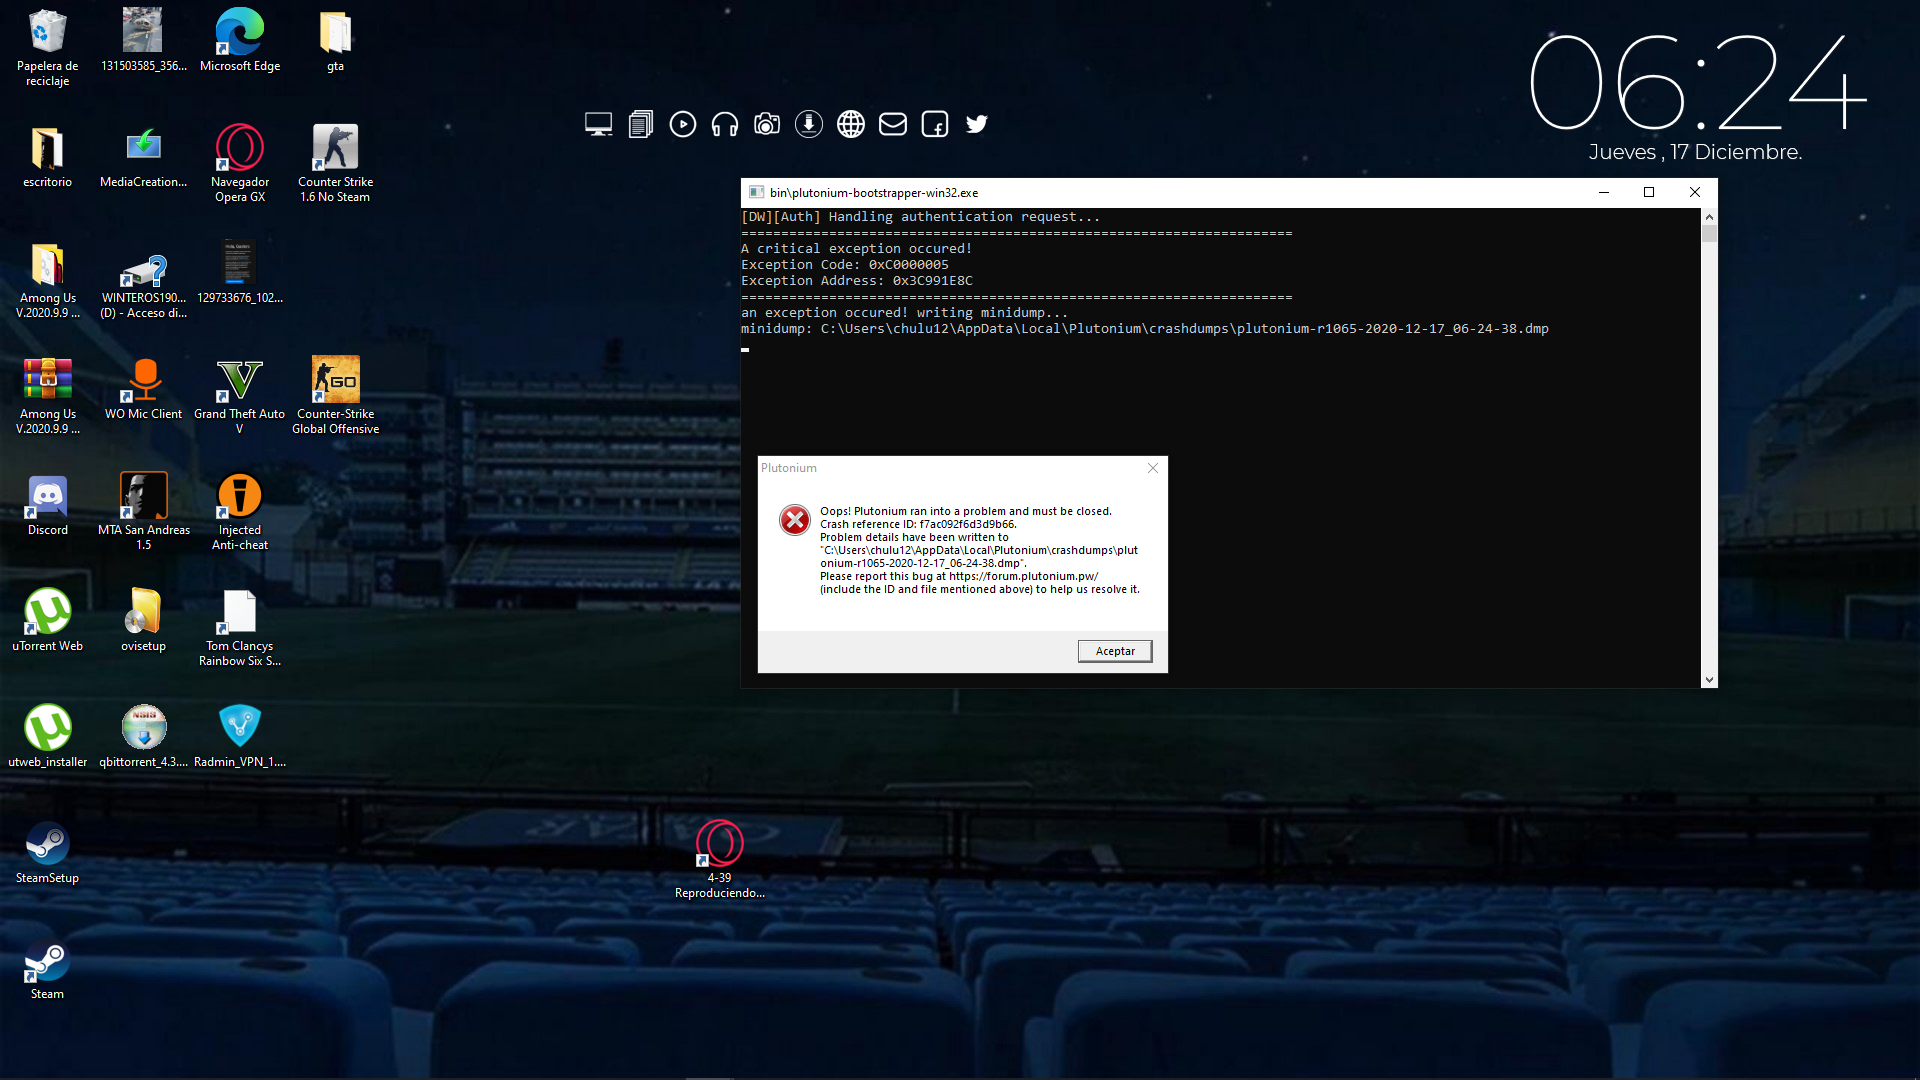The width and height of the screenshot is (1920, 1080).
Task: Click the red error icon in dialog
Action: tap(795, 520)
